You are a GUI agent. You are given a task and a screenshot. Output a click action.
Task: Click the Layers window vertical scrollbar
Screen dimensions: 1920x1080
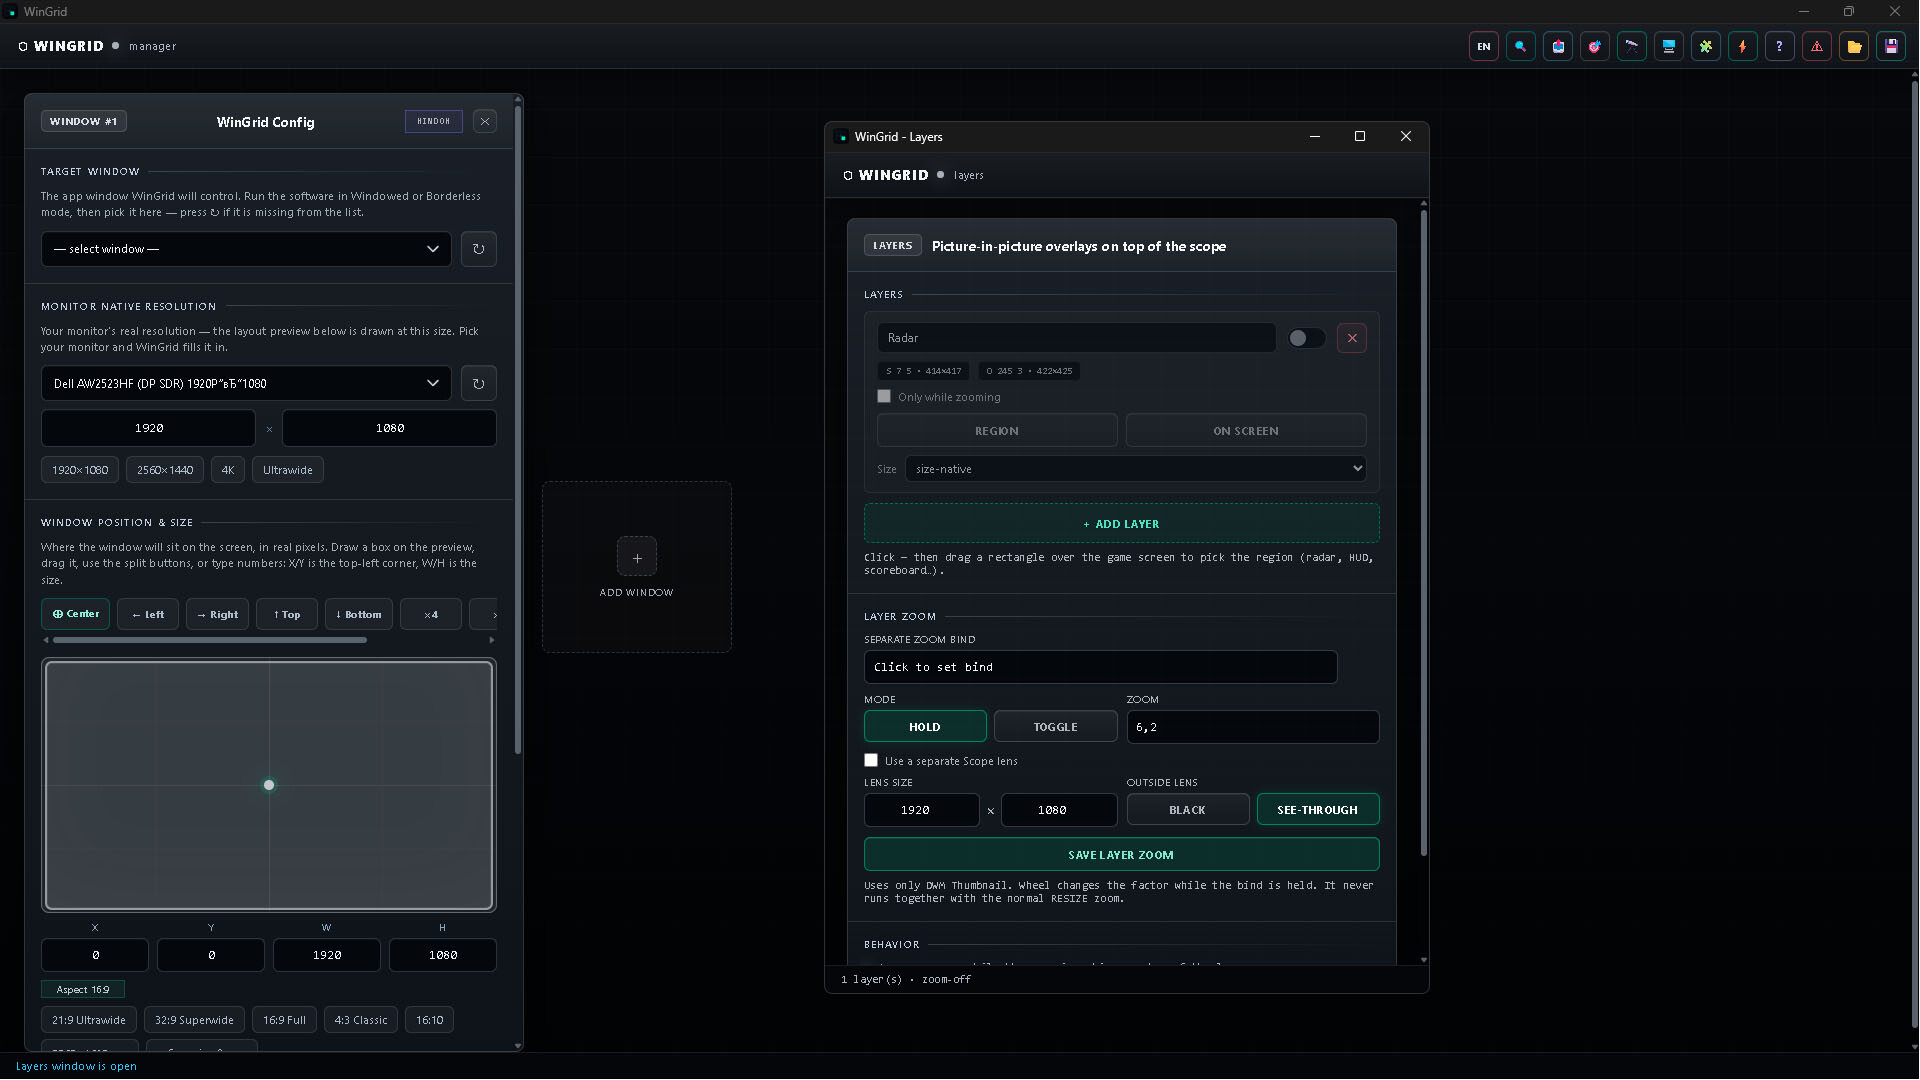tap(1424, 532)
